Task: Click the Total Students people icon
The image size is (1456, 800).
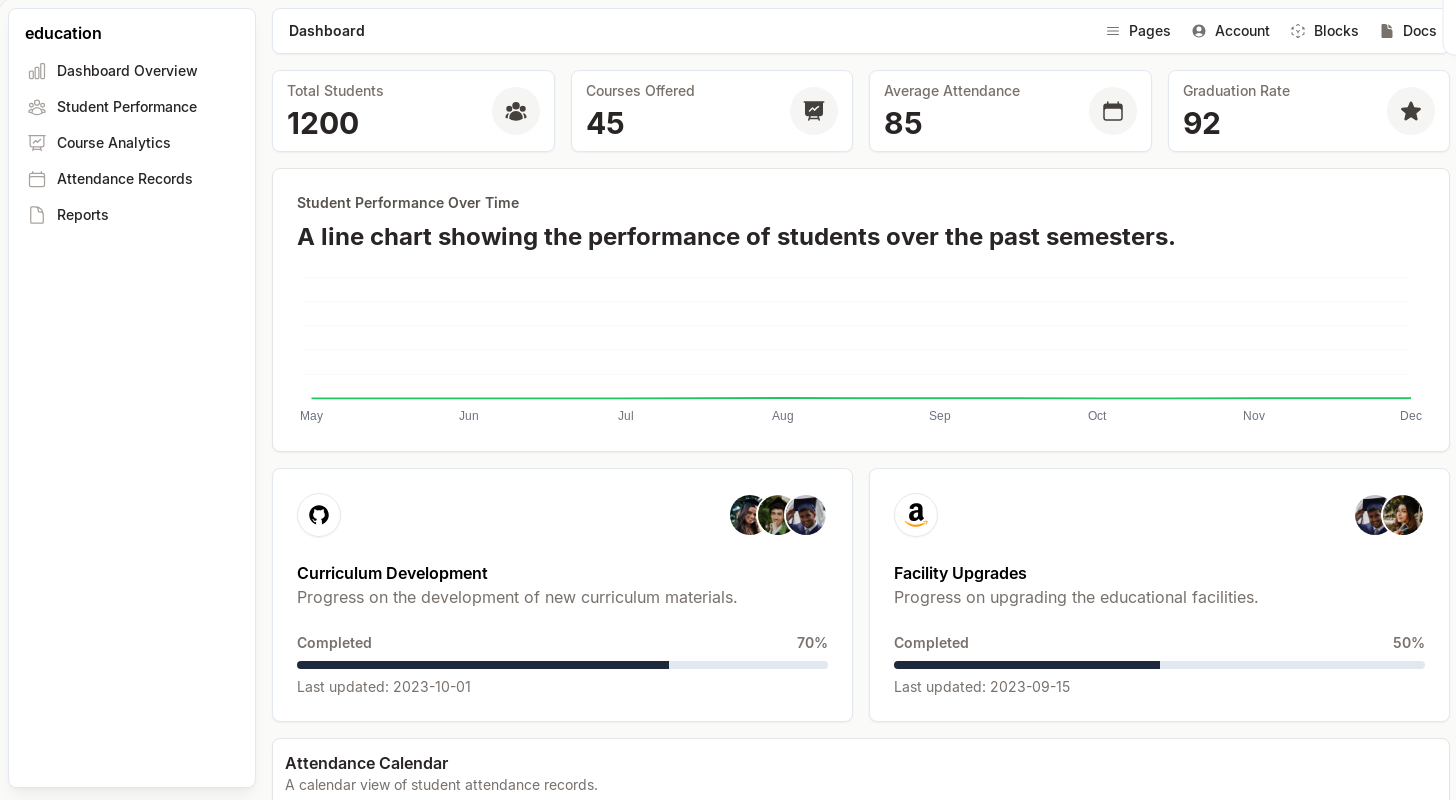Action: 516,111
